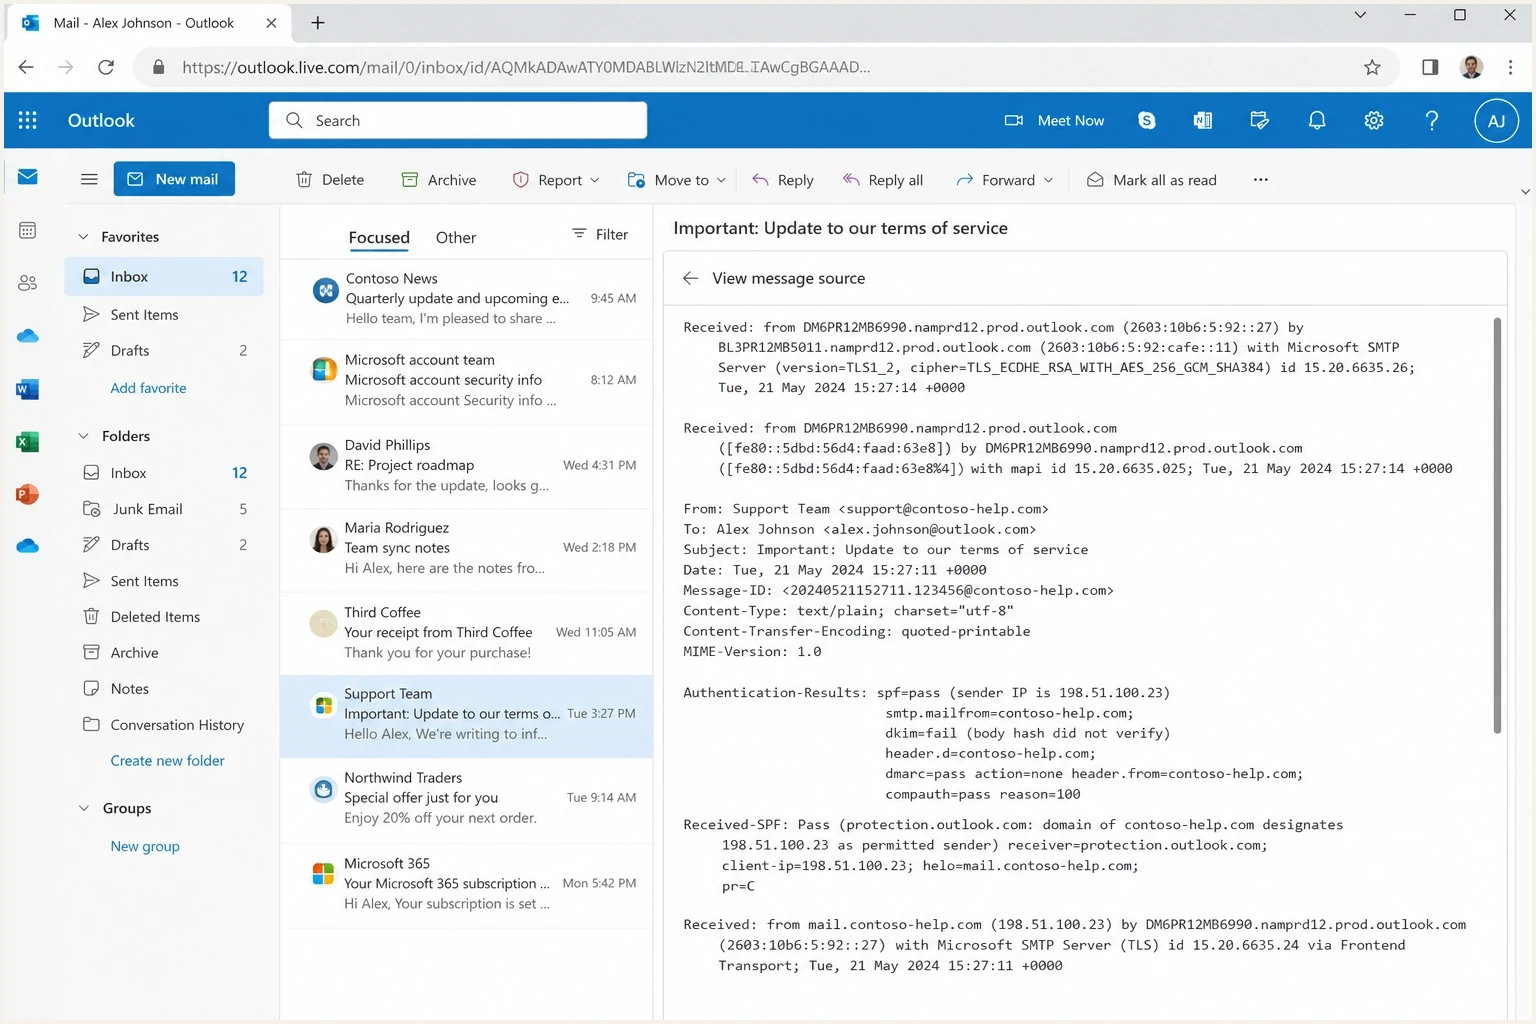Screen dimensions: 1536x1024
Task: Open David Phillips RE: Project roadmap email
Action: pos(466,465)
